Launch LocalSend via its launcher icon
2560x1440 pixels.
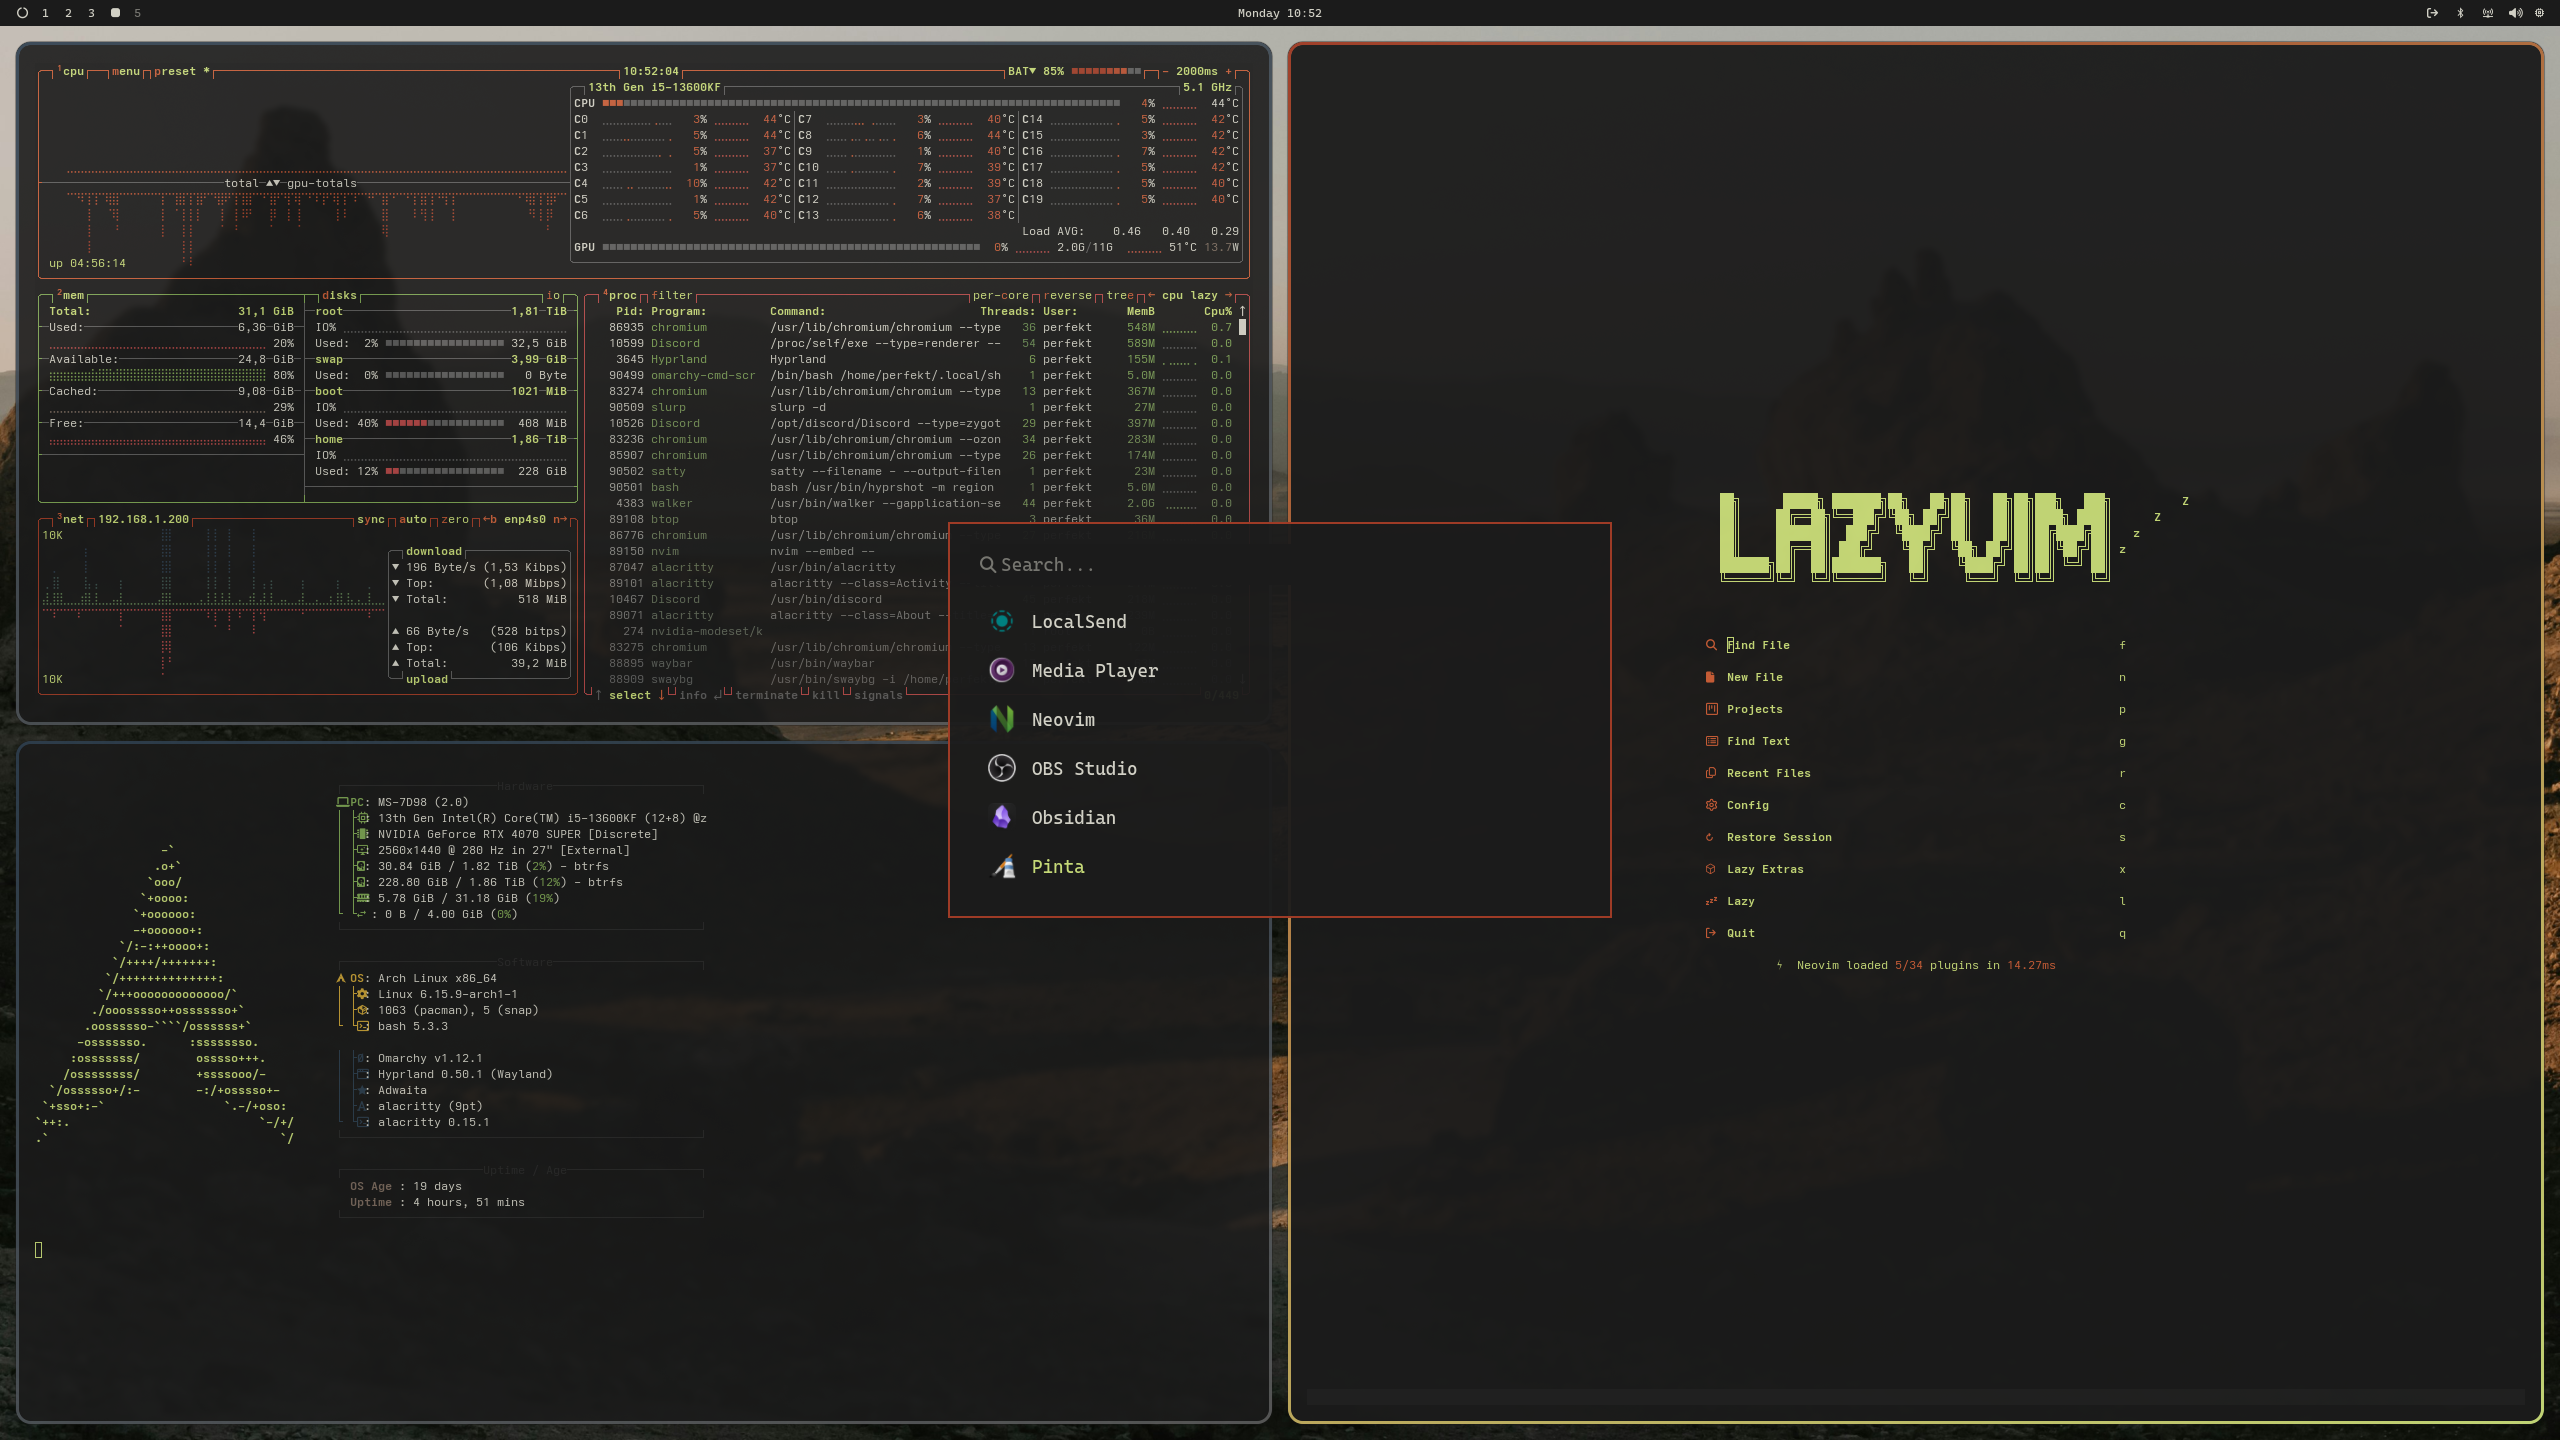[1001, 621]
